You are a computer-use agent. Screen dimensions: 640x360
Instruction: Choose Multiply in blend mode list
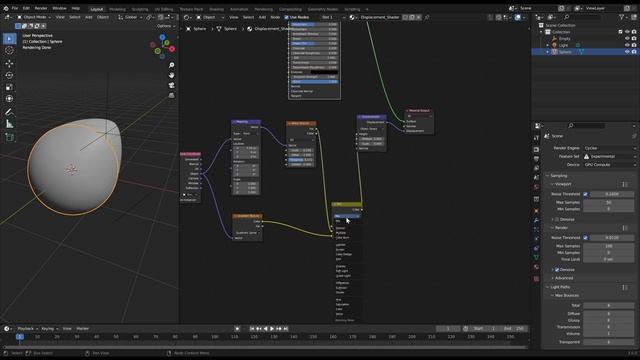340,233
